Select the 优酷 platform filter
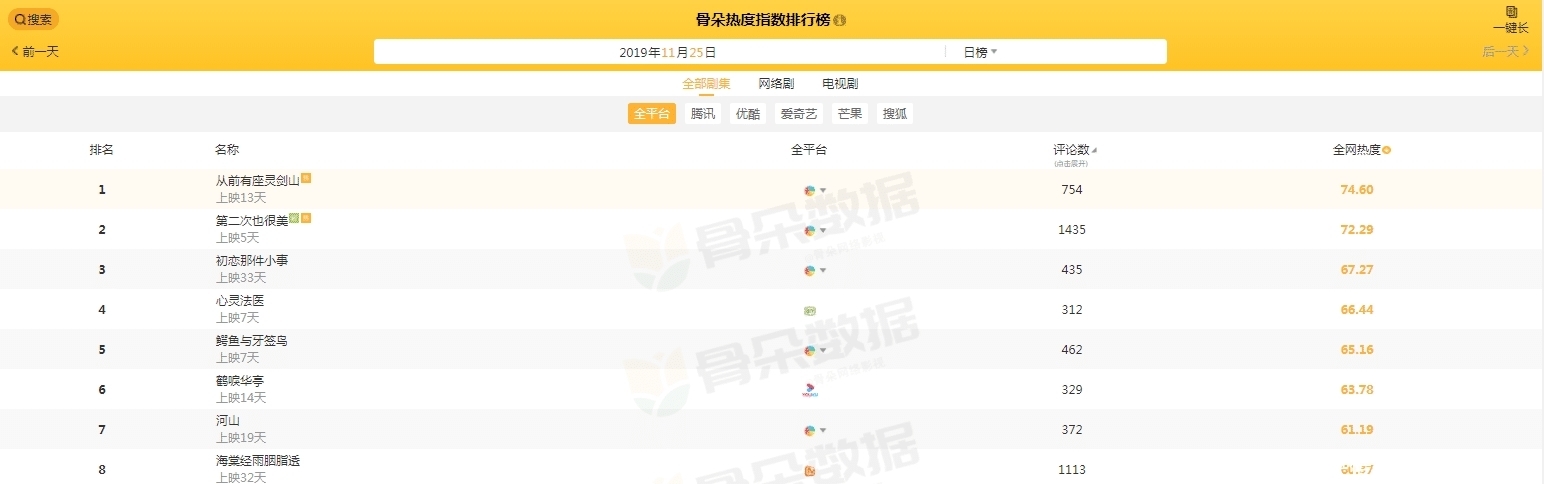1544x484 pixels. 748,114
